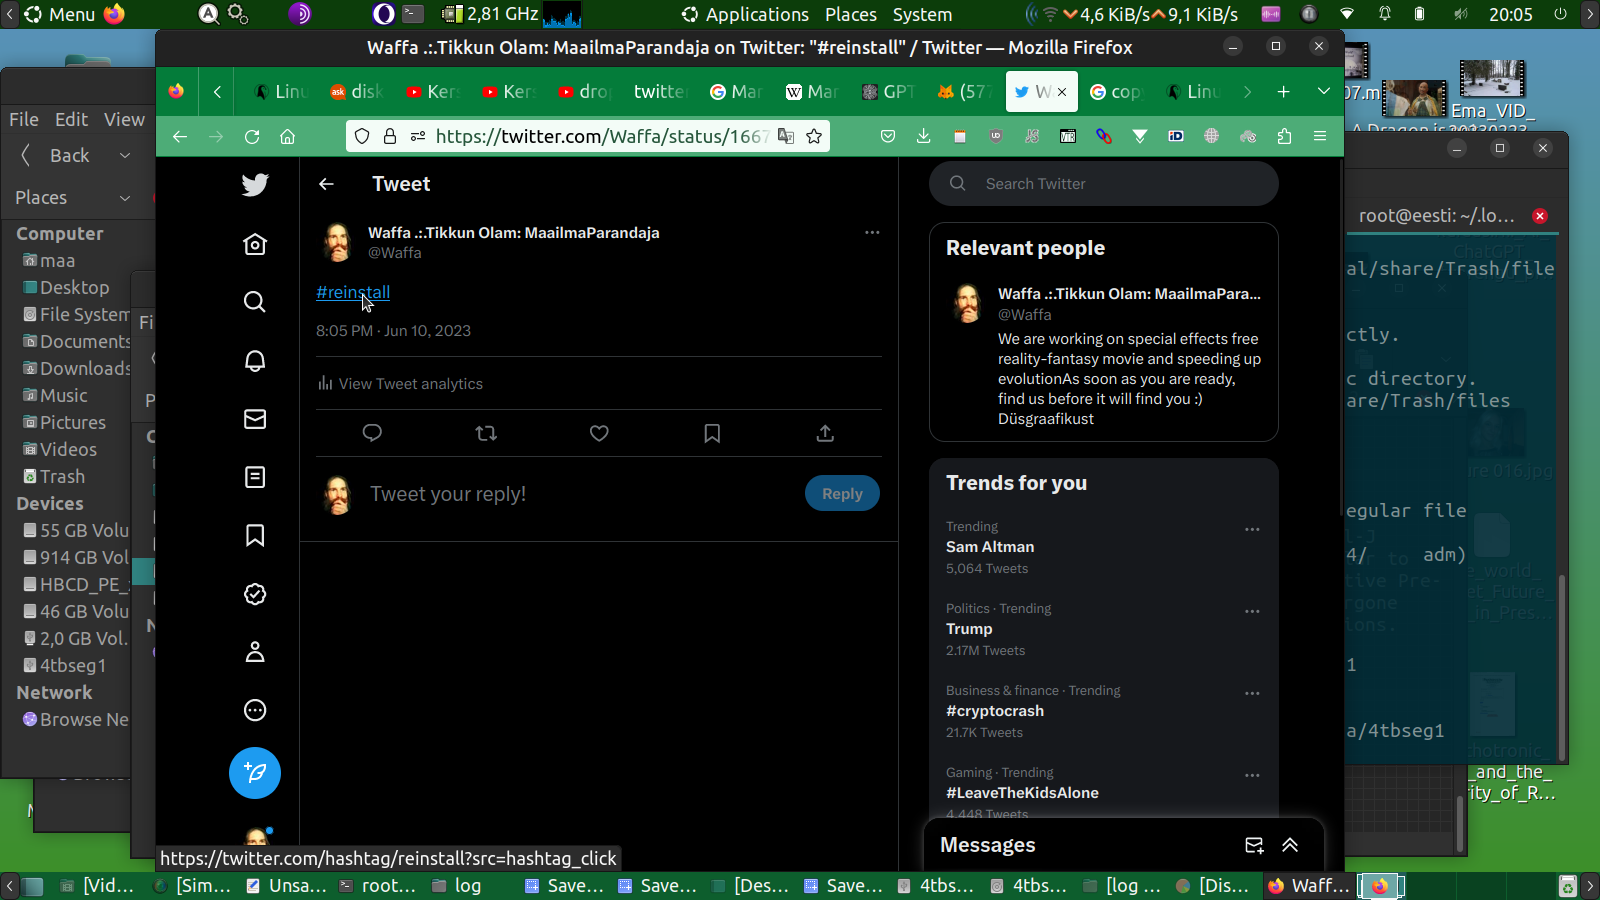Bookmark this page with the star icon

coord(815,136)
